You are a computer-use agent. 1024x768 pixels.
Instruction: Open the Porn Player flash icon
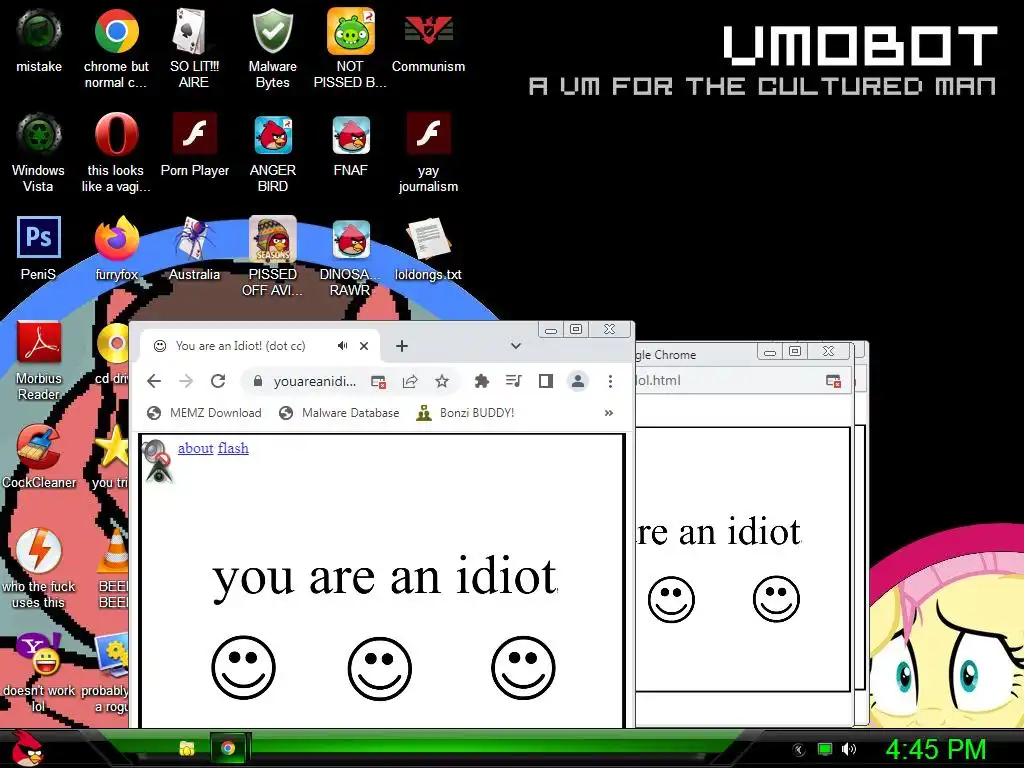195,145
